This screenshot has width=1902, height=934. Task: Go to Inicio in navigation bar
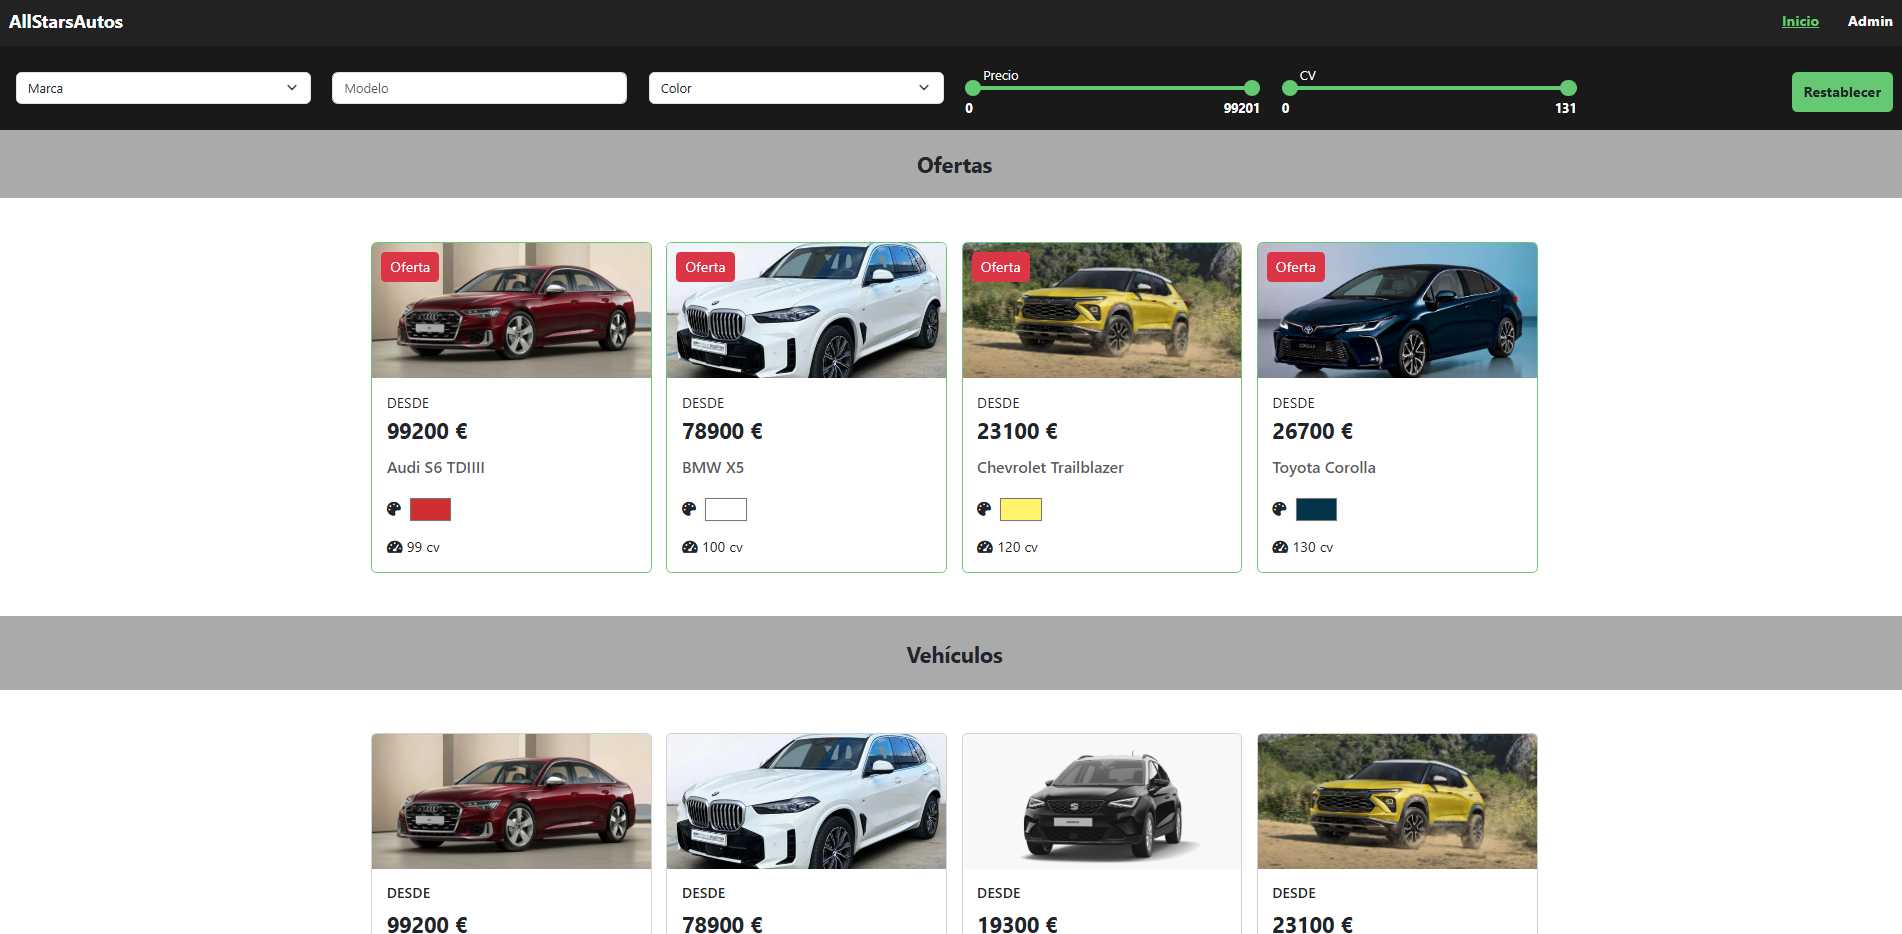coord(1799,21)
